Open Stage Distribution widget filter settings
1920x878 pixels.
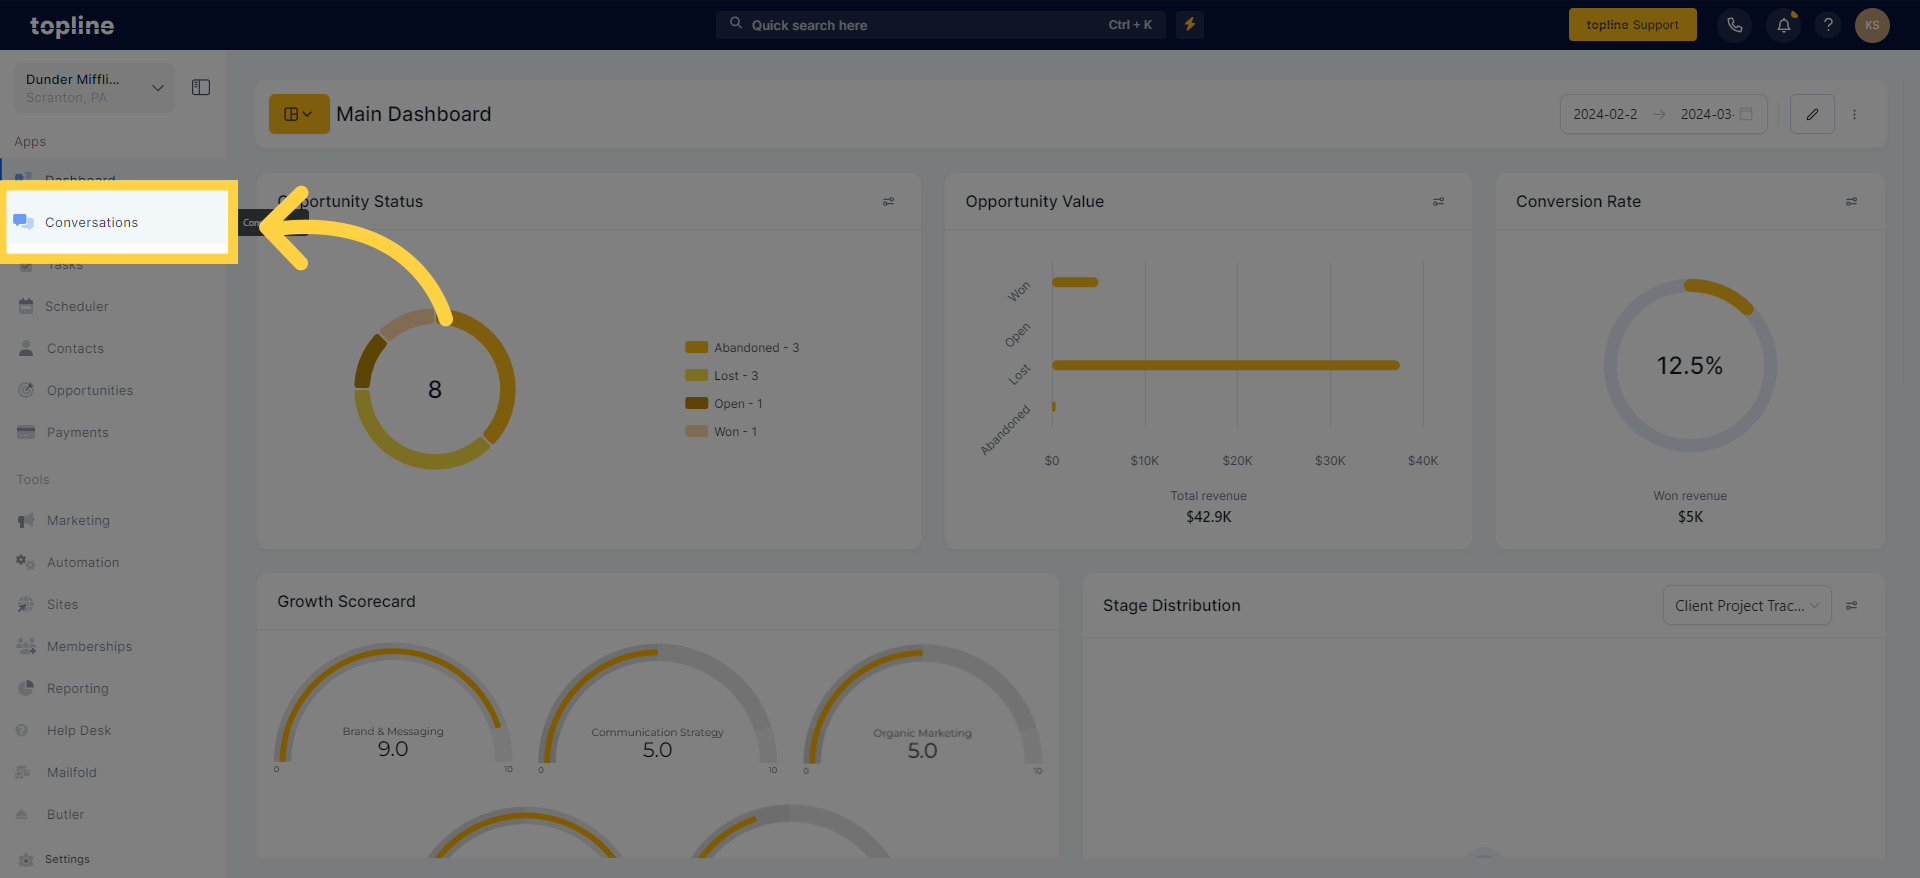click(x=1851, y=606)
